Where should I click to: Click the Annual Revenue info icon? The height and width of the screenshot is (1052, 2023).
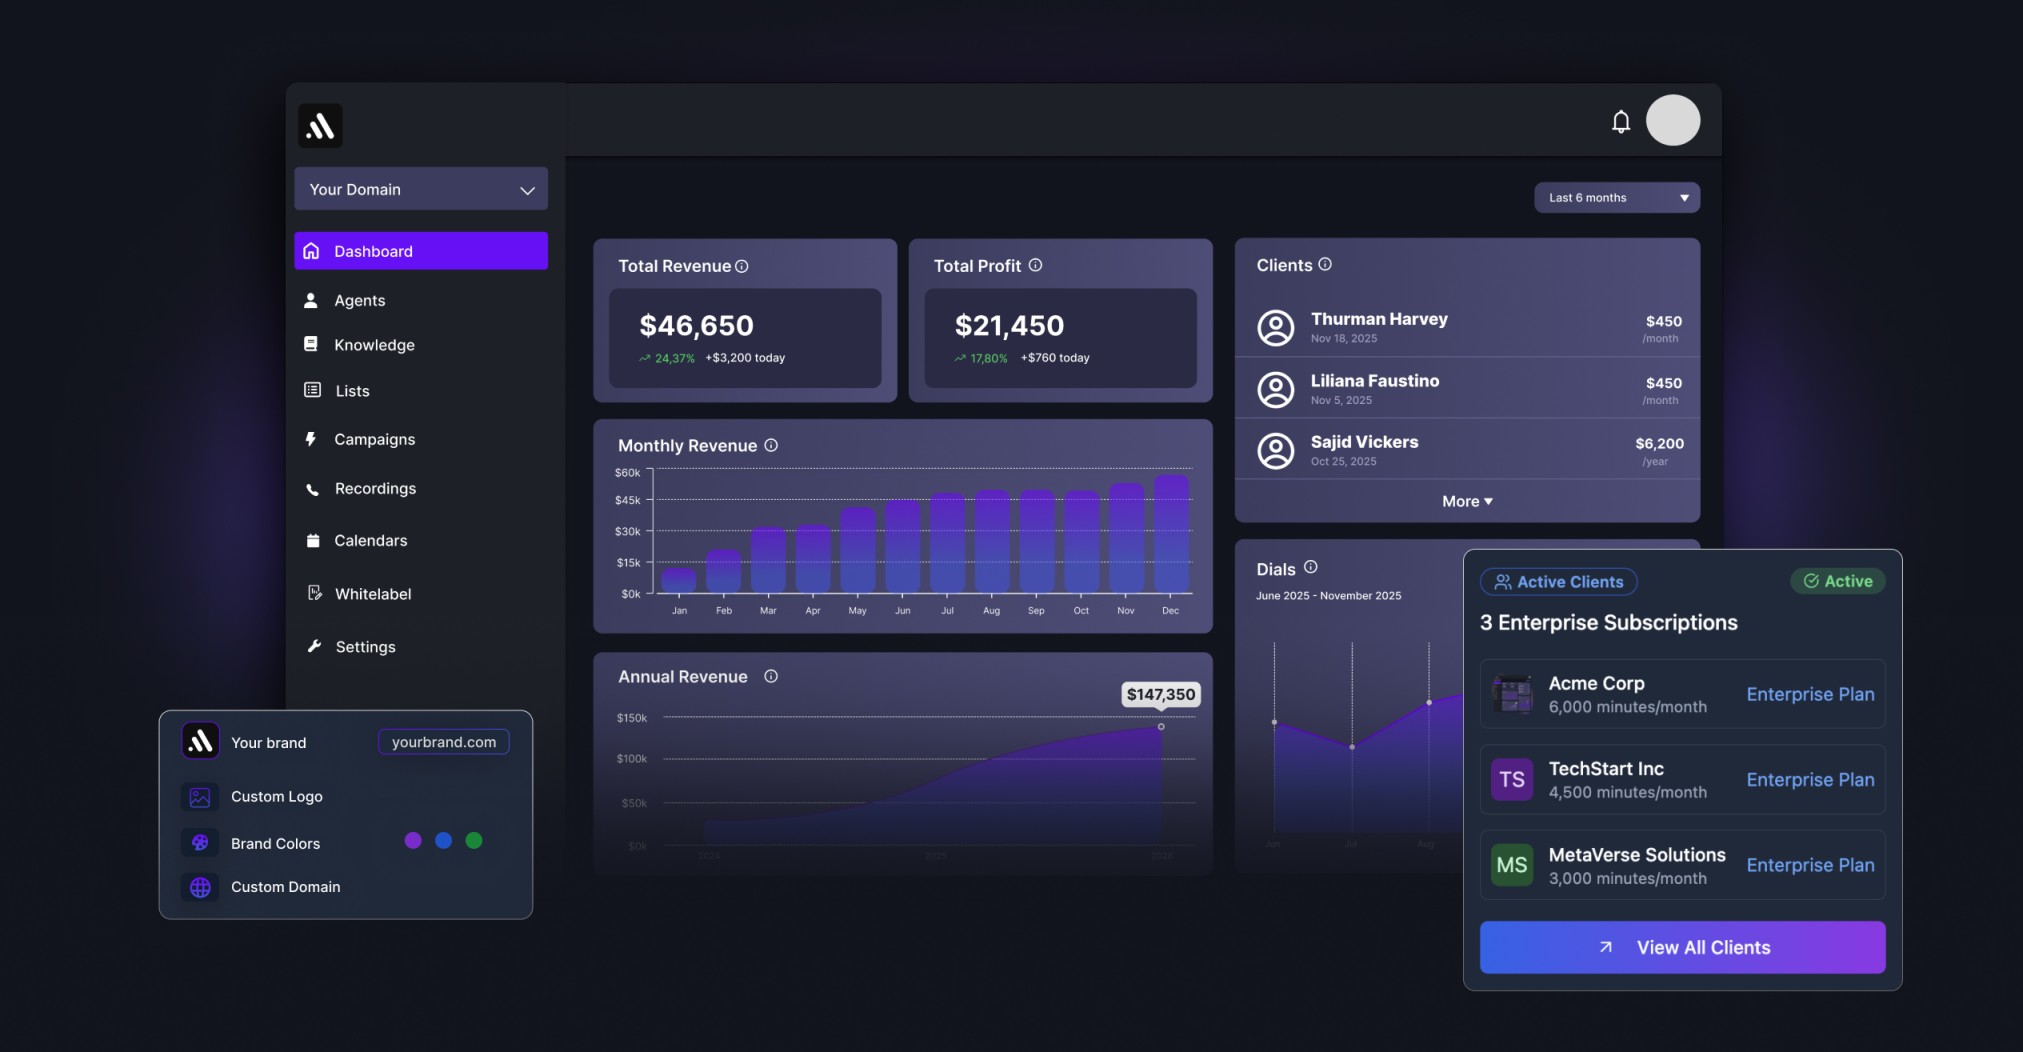coord(771,677)
